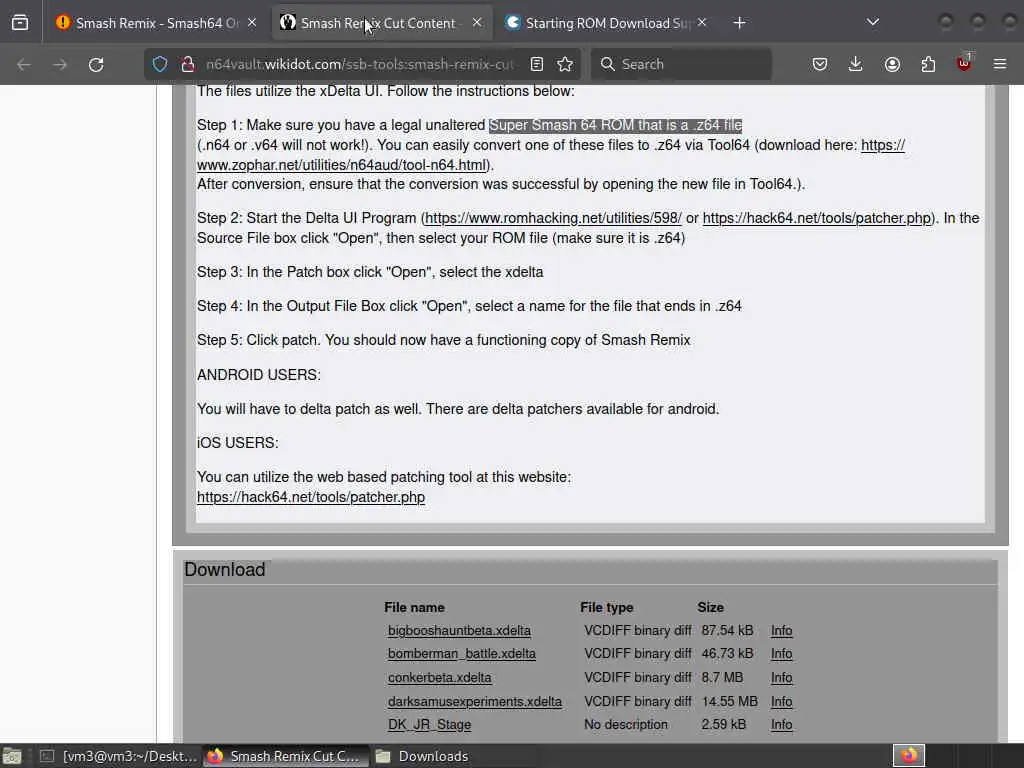The image size is (1024, 768).
Task: Switch to Smash Remix Cut Content taskbar window
Action: pyautogui.click(x=286, y=756)
